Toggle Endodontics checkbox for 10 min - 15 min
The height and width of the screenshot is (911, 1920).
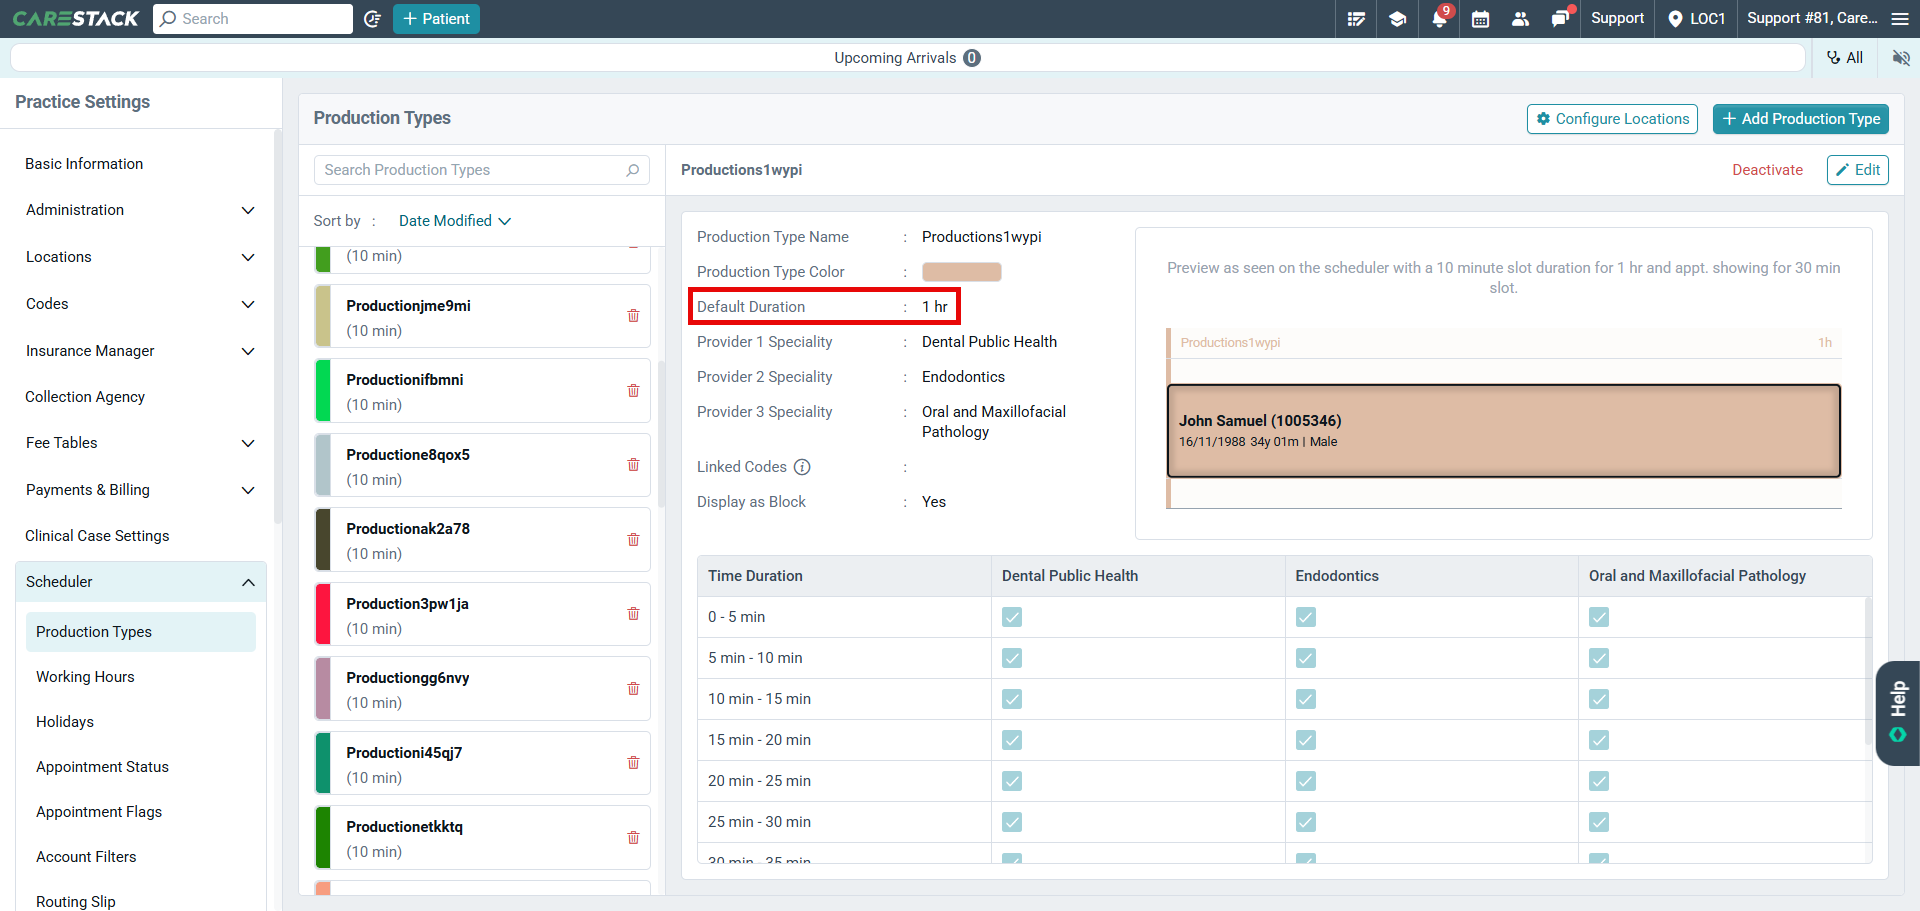pyautogui.click(x=1306, y=699)
